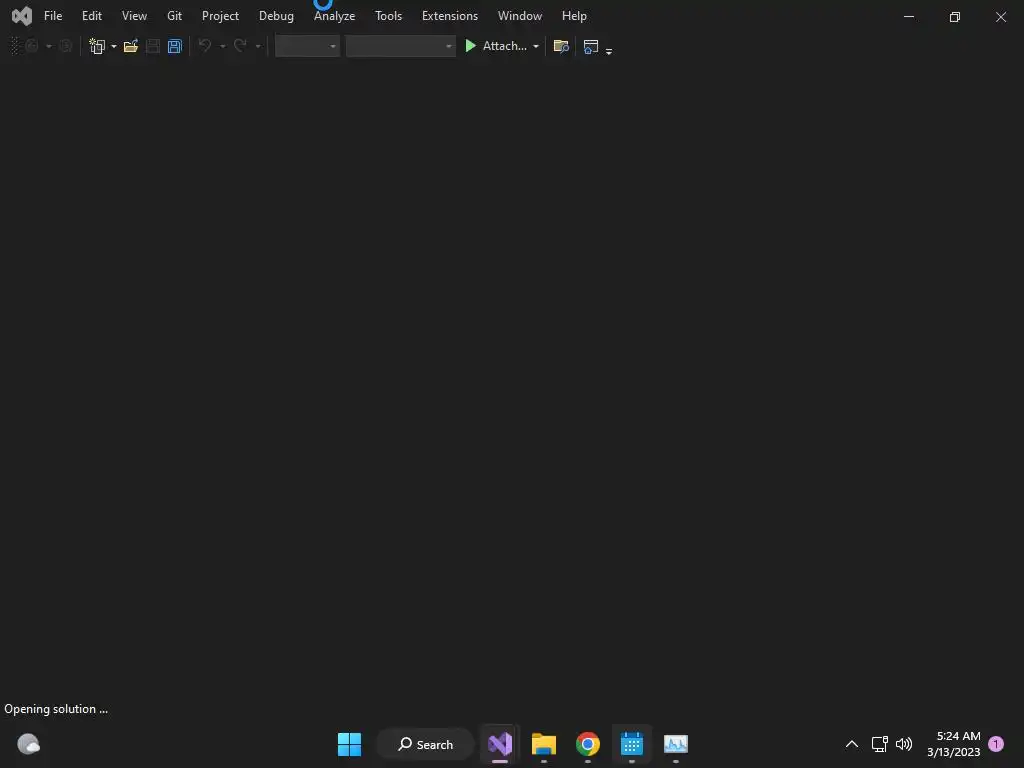Click the Visual Studio logo icon
1024x768 pixels.
22,16
